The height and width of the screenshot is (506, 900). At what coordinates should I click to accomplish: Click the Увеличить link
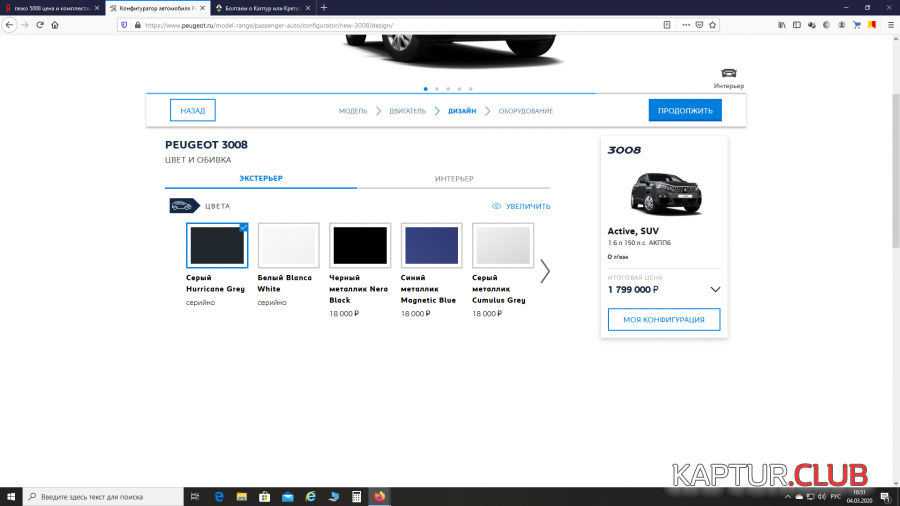click(x=527, y=206)
